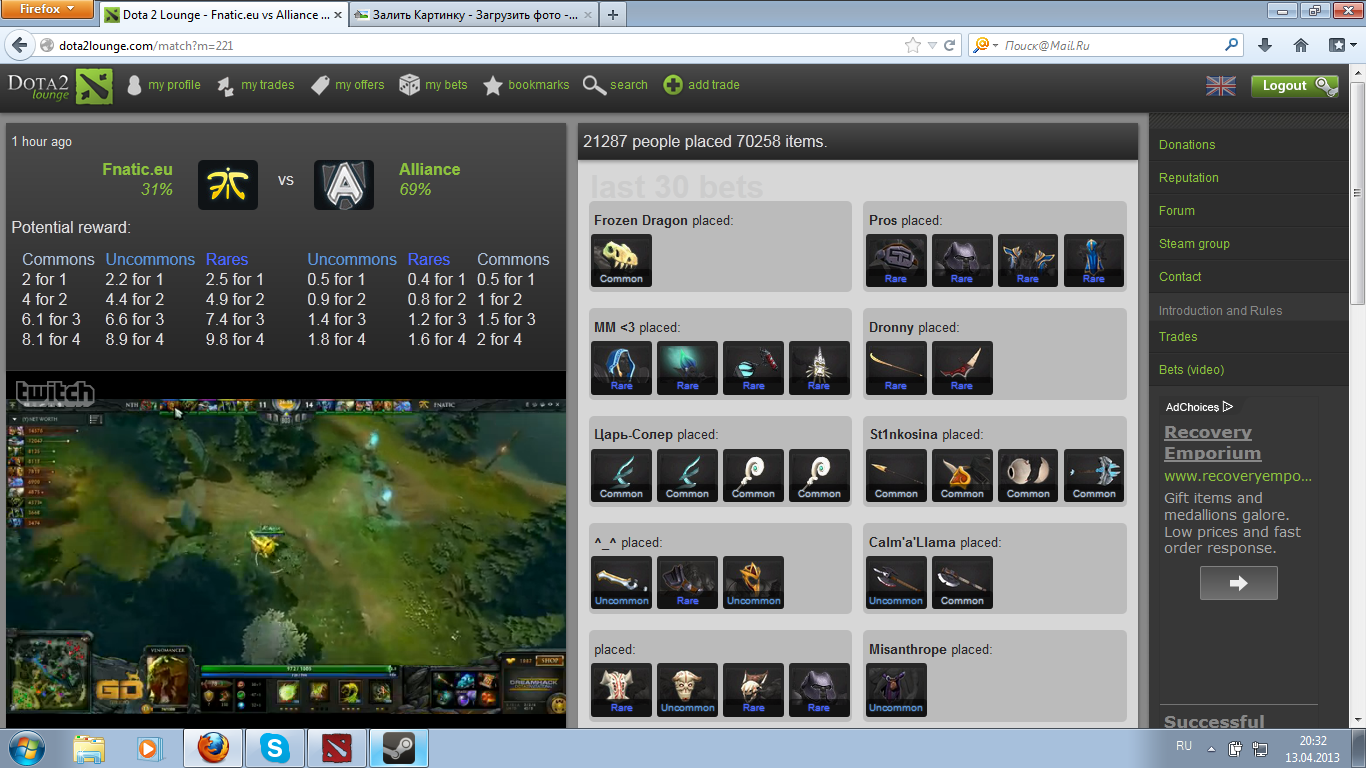Screen dimensions: 1366x768
Task: Open a new browser tab
Action: pos(613,15)
